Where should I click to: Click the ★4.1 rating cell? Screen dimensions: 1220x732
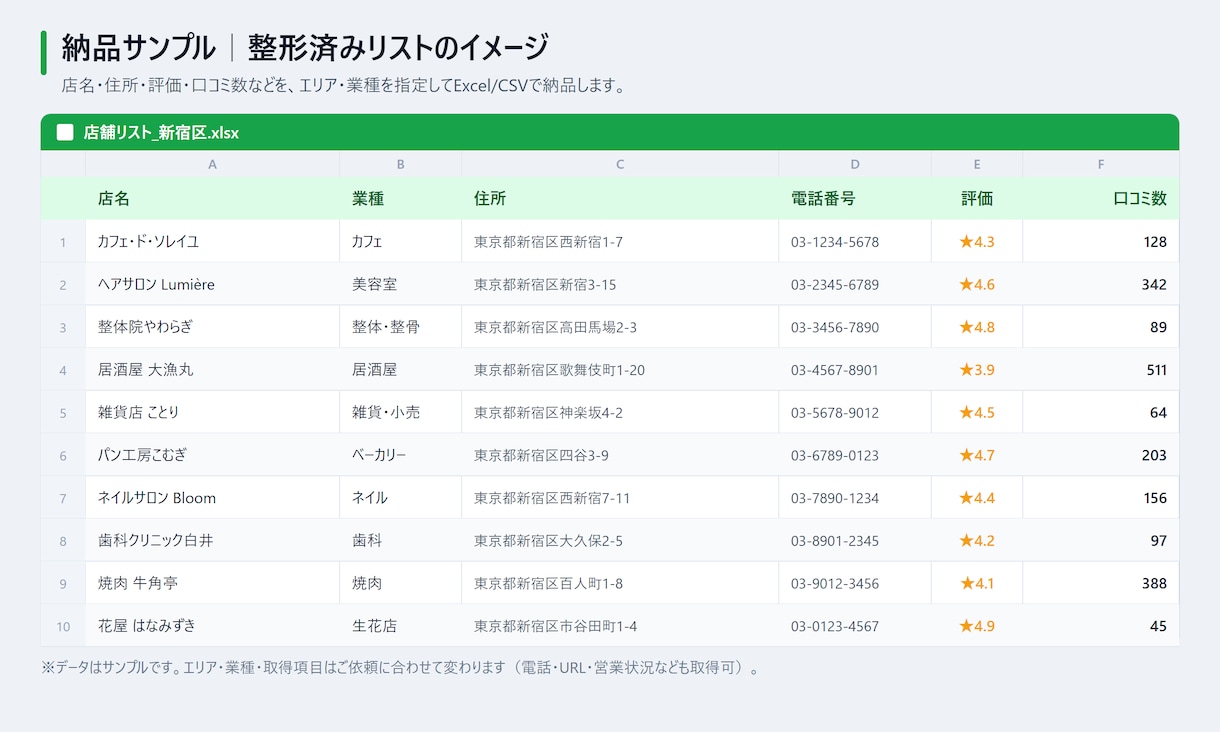977,583
